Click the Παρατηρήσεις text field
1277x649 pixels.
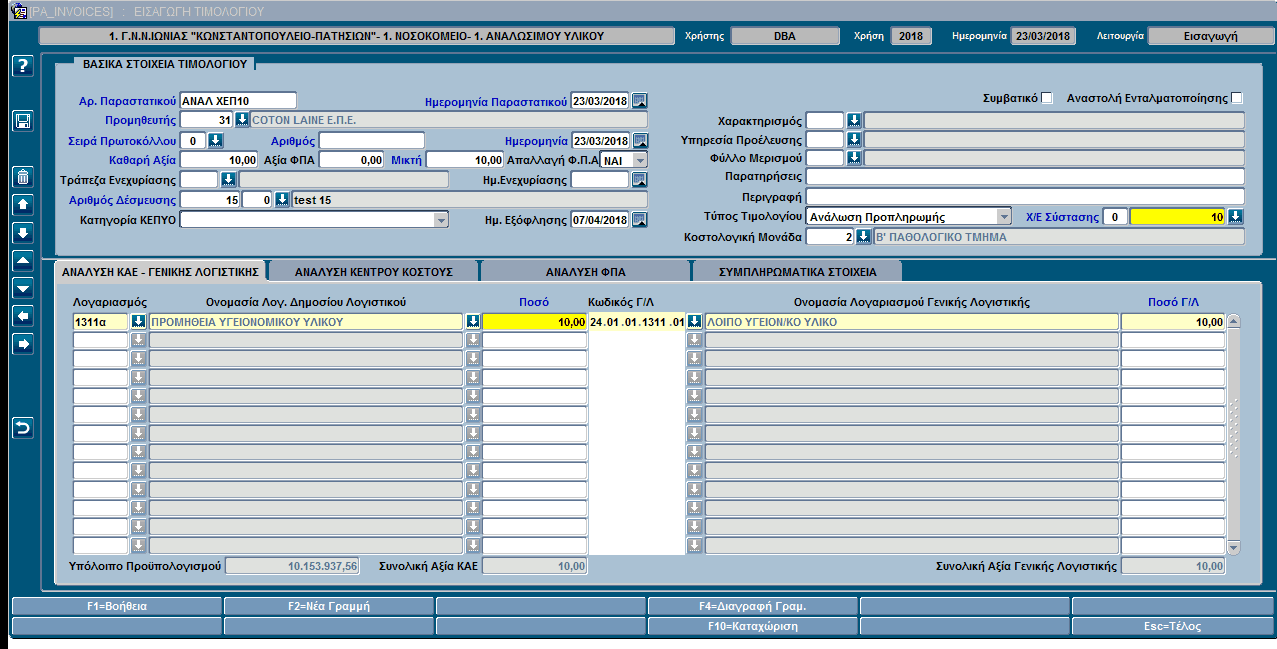1025,176
